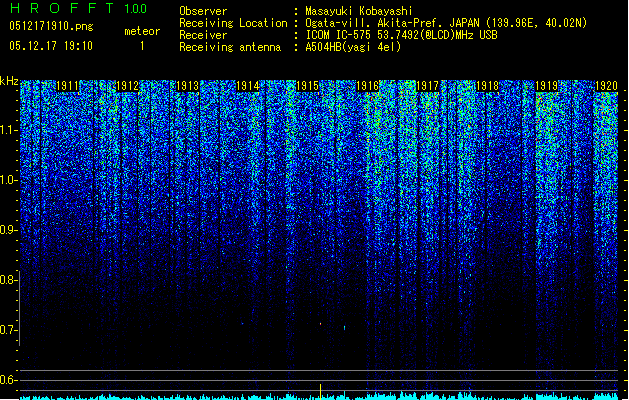Click the 1916 time marker label

pyautogui.click(x=367, y=86)
